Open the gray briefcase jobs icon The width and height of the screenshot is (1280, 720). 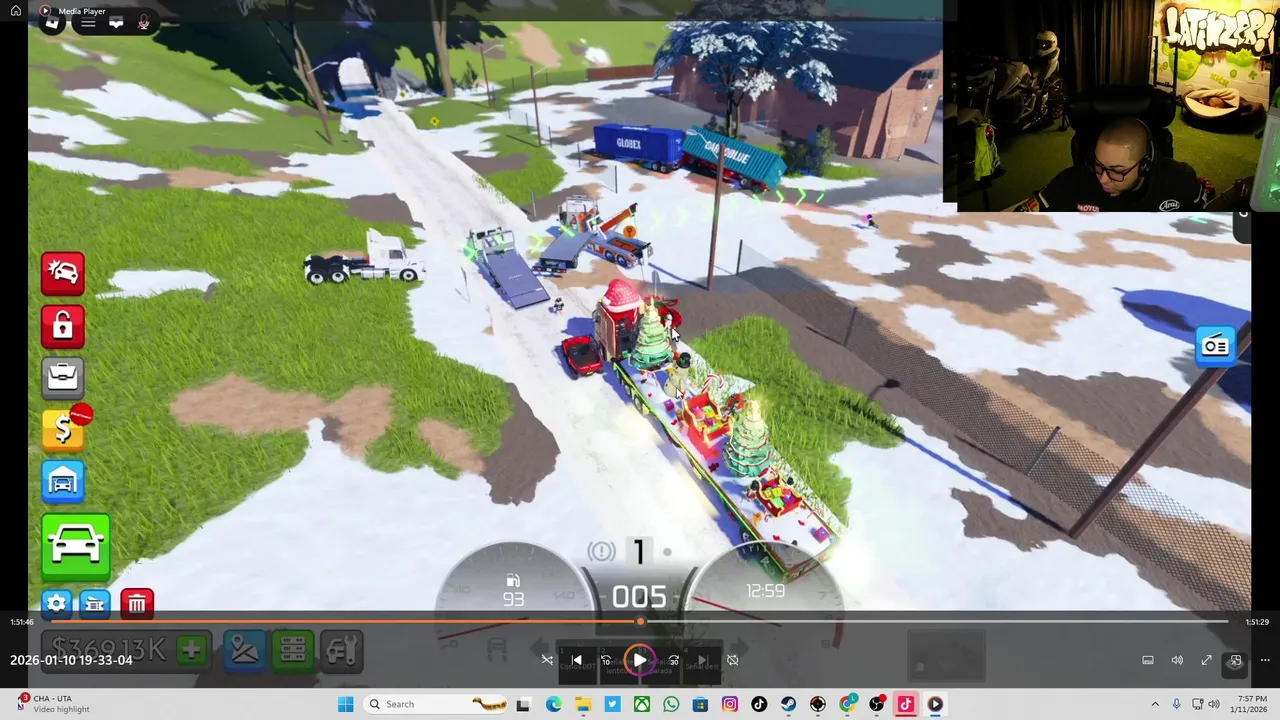[63, 377]
